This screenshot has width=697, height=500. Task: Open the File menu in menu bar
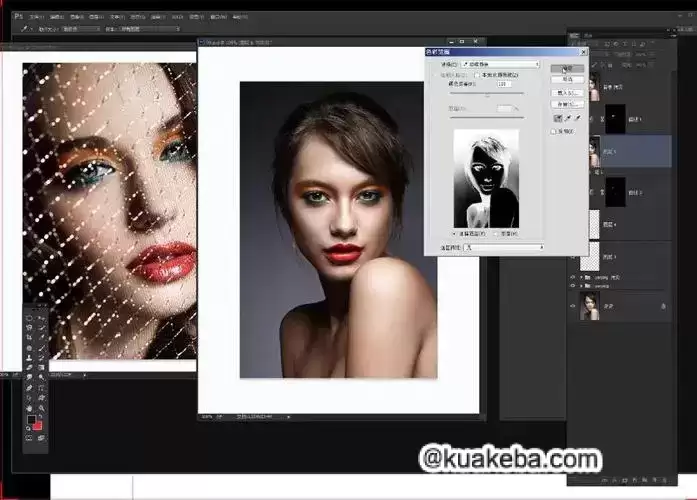(x=36, y=17)
